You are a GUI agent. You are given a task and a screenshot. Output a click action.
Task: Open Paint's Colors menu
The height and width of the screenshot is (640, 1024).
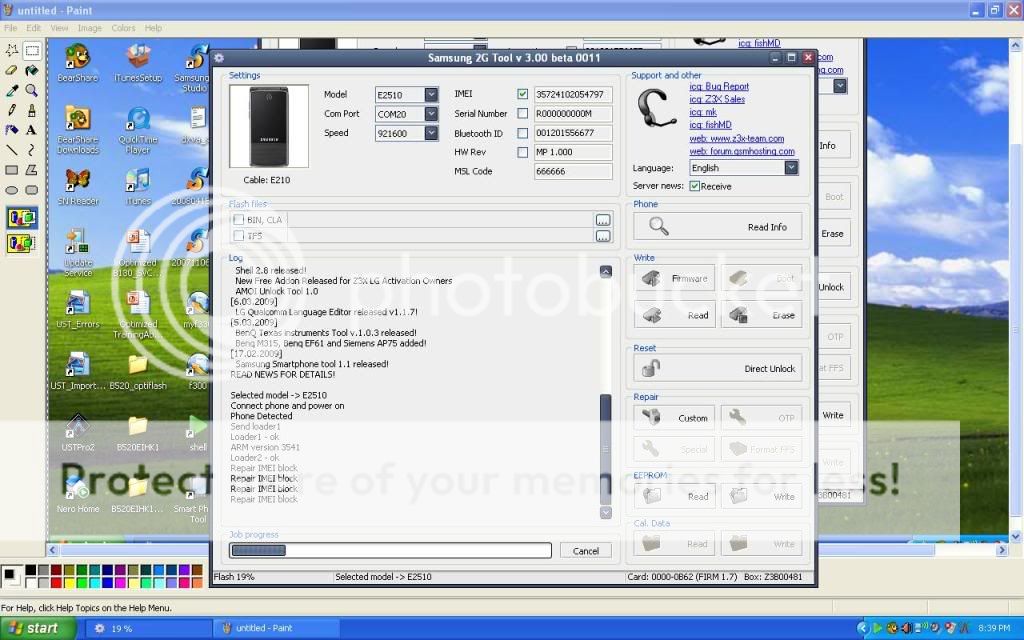pyautogui.click(x=123, y=28)
